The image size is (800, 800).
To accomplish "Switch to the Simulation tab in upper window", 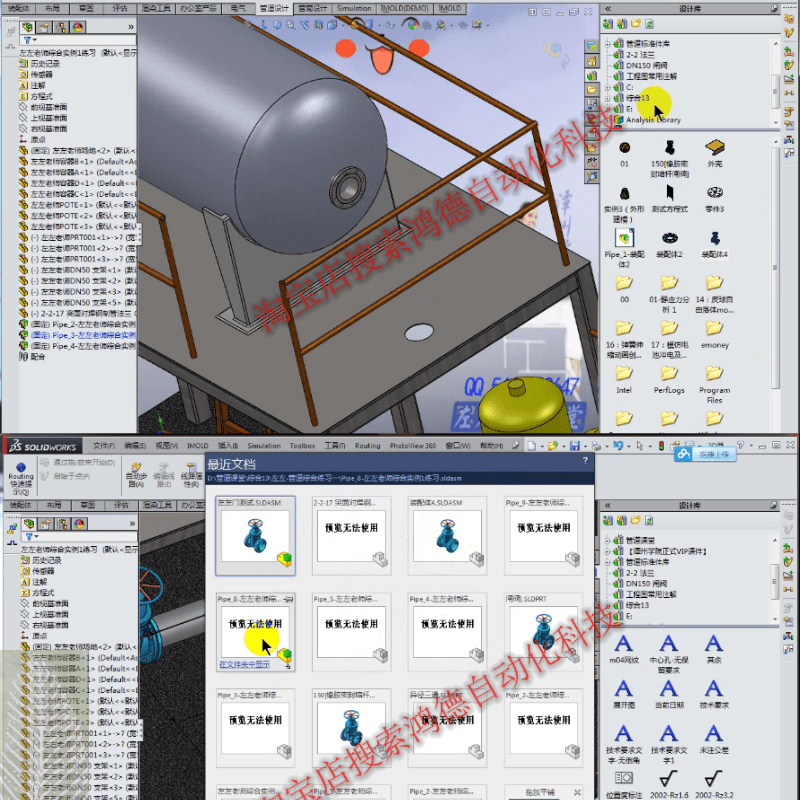I will (354, 8).
